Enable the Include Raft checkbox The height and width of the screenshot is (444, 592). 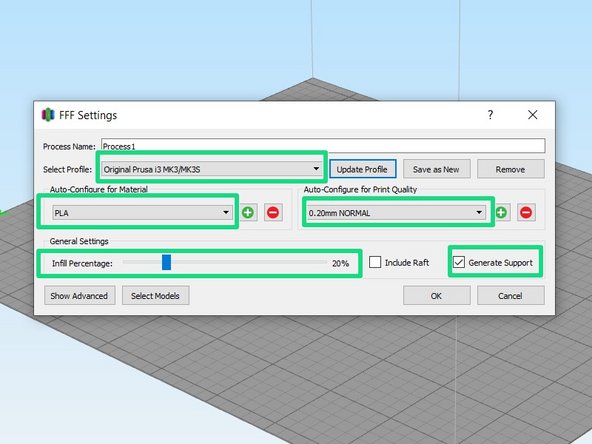click(x=375, y=262)
